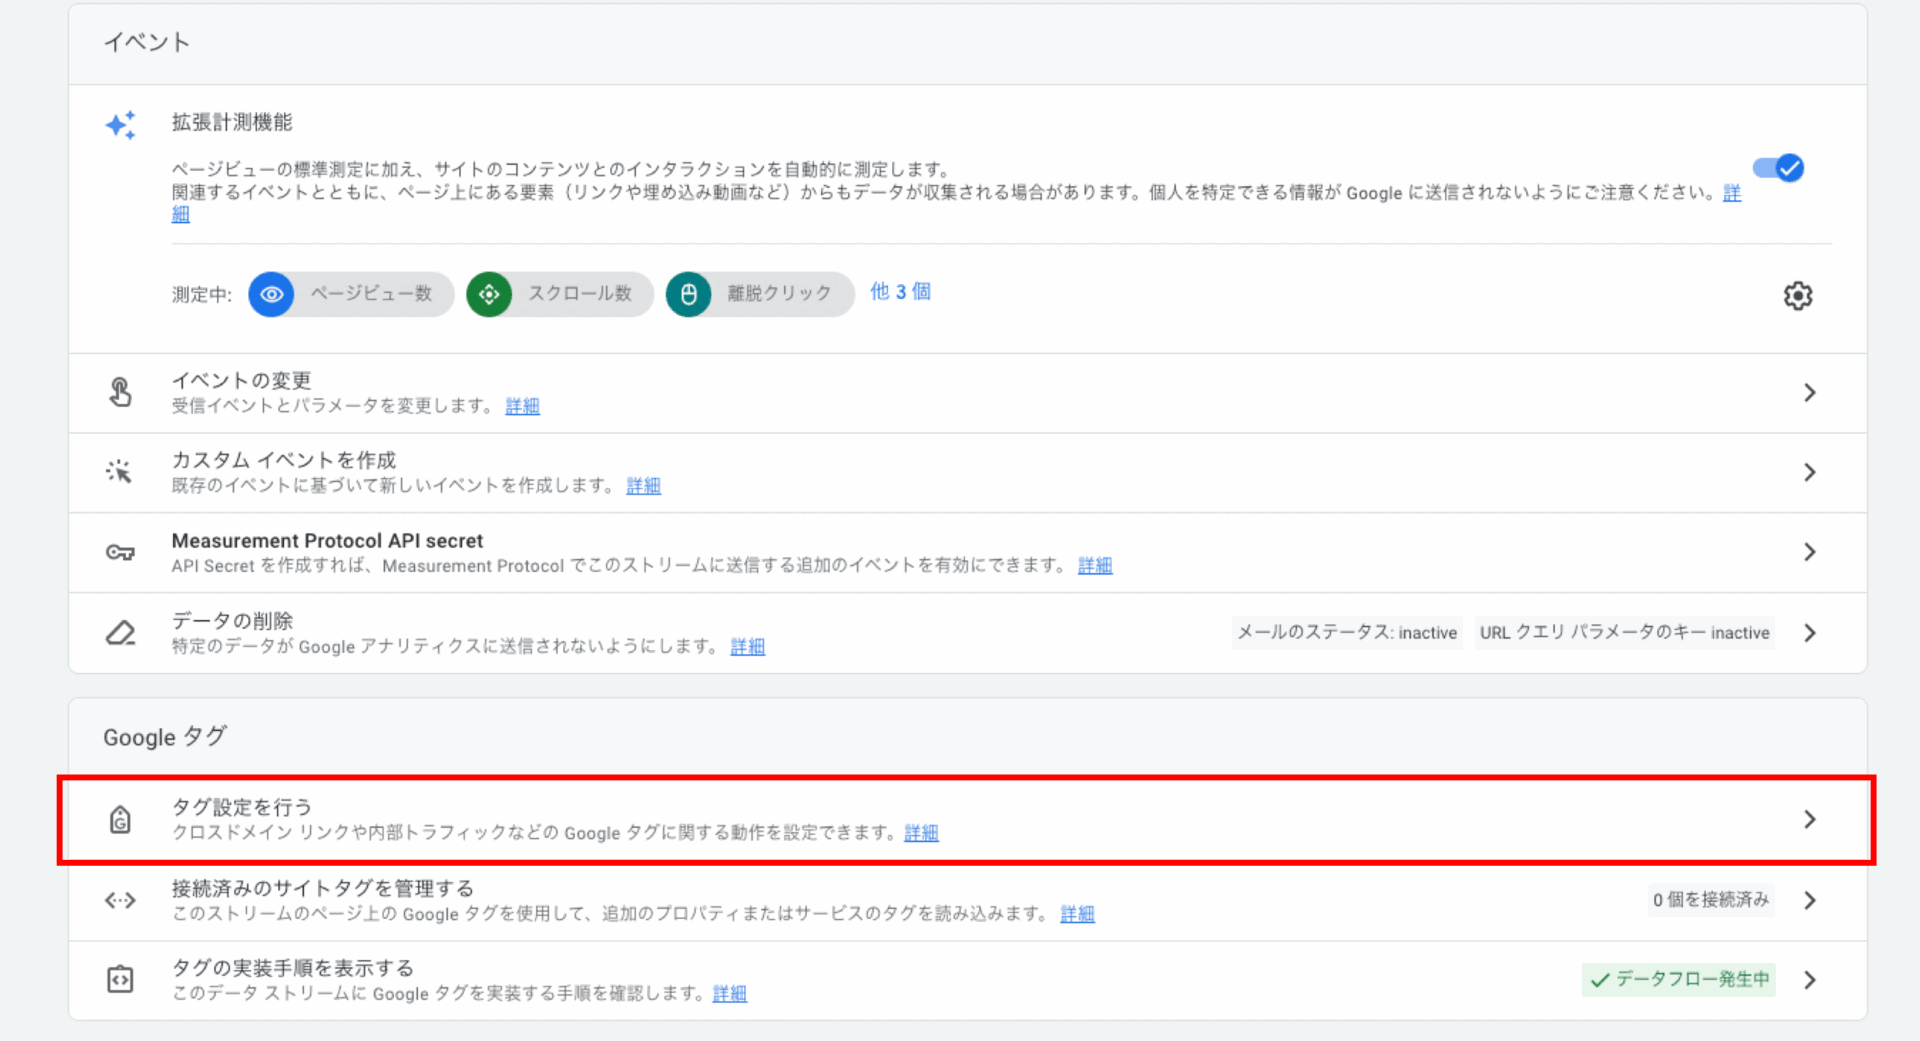The height and width of the screenshot is (1041, 1920).
Task: Open 詳細 link under イベントの変更
Action: 522,406
